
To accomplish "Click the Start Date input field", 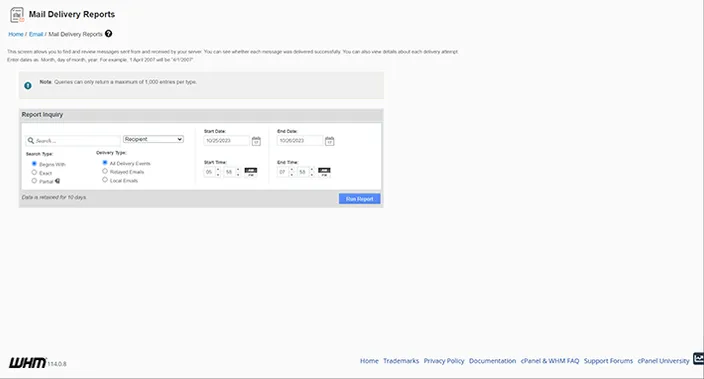I will pyautogui.click(x=227, y=141).
